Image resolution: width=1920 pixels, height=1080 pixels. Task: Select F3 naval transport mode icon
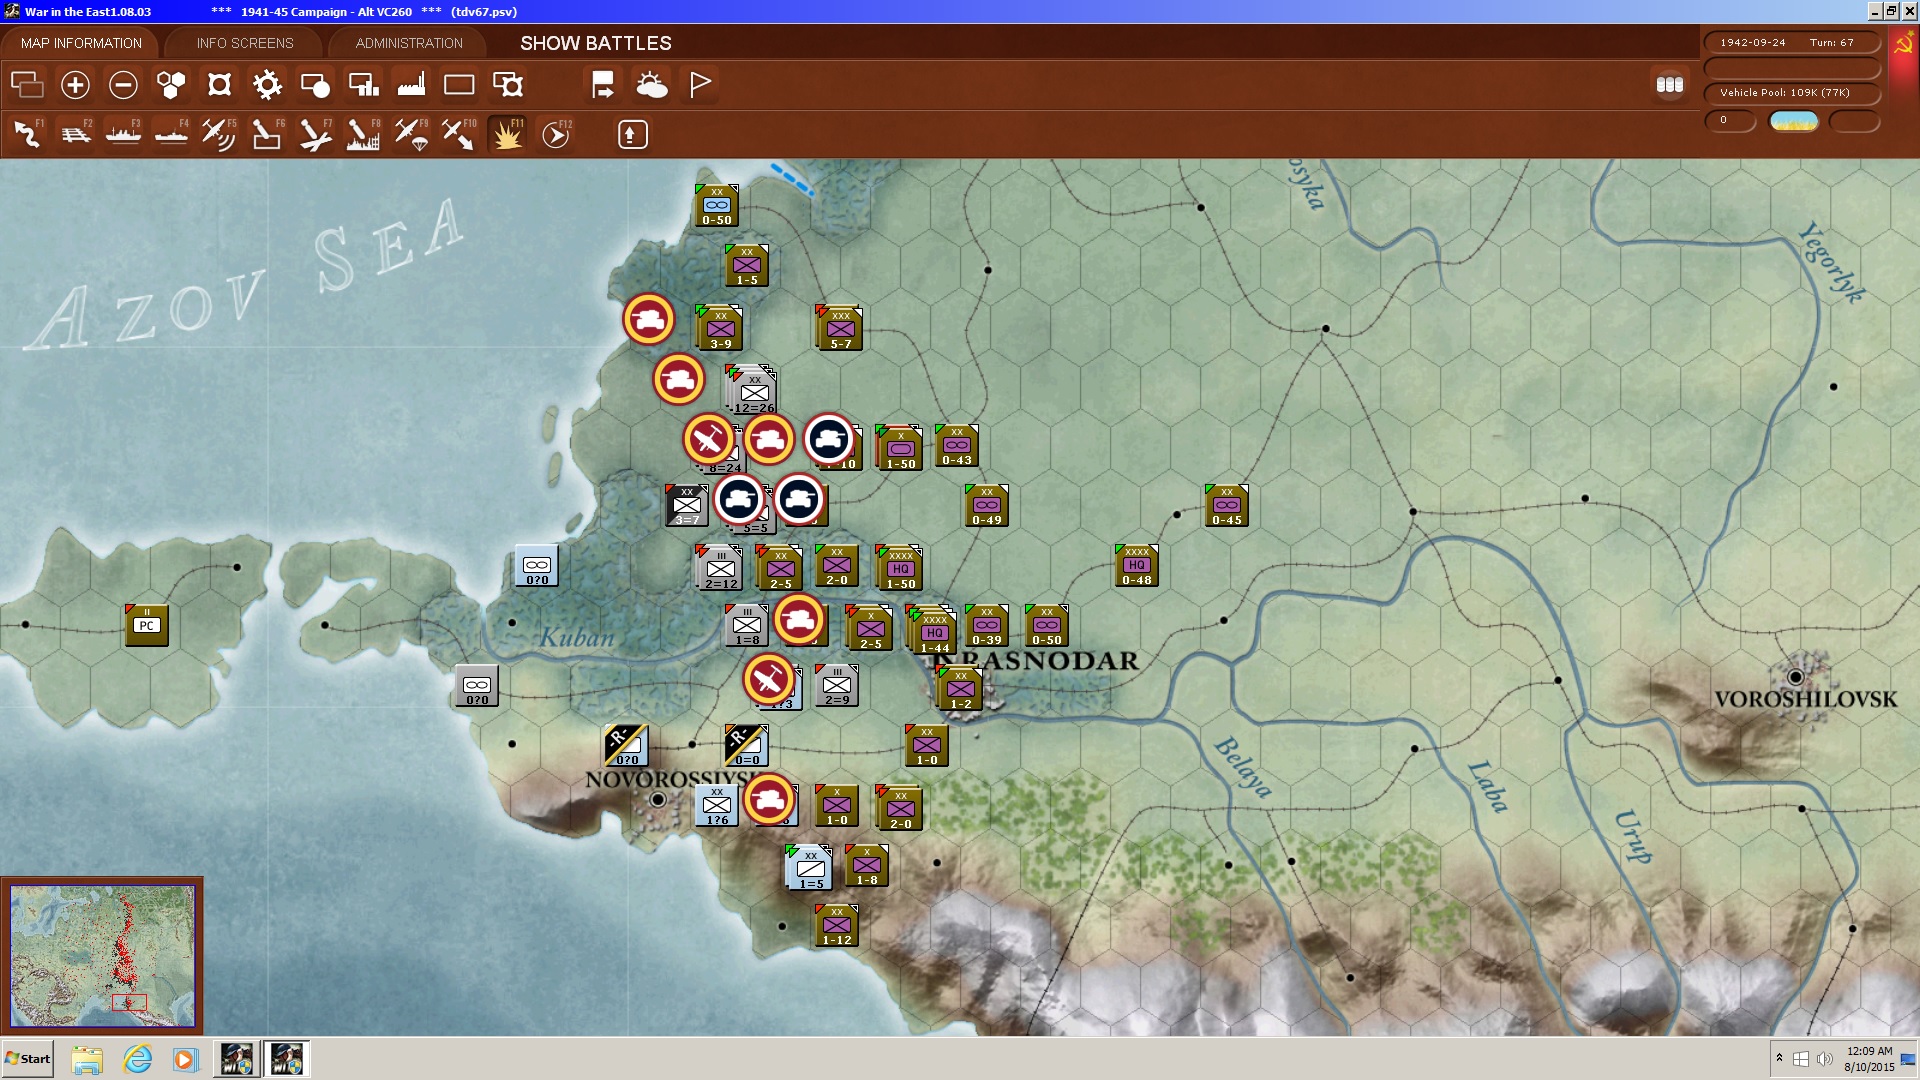coord(123,134)
